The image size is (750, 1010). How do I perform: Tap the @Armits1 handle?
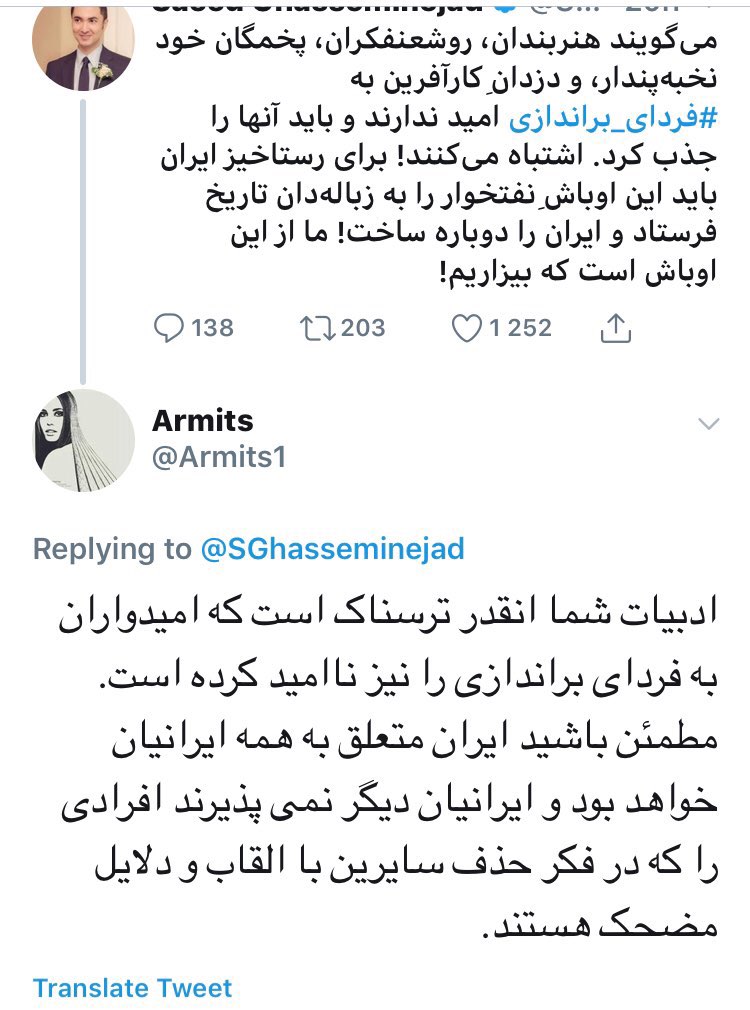219,457
